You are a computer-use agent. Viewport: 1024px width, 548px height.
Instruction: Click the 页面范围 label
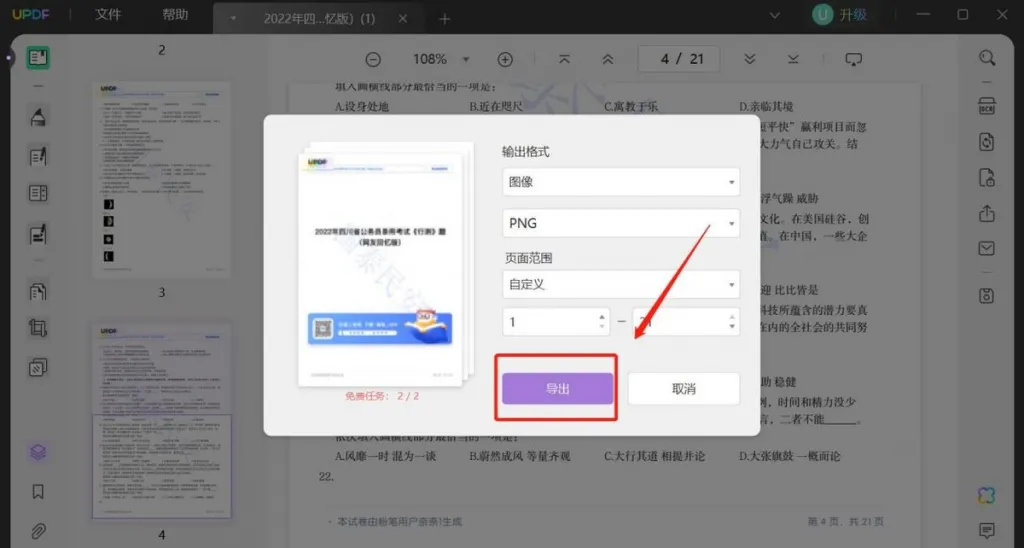tap(527, 259)
